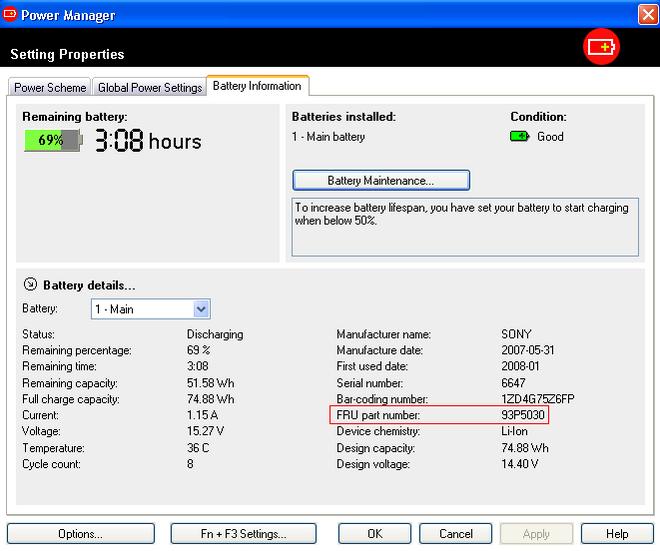This screenshot has height=551, width=660.
Task: Click the 69% remaining battery gauge
Action: (x=52, y=141)
